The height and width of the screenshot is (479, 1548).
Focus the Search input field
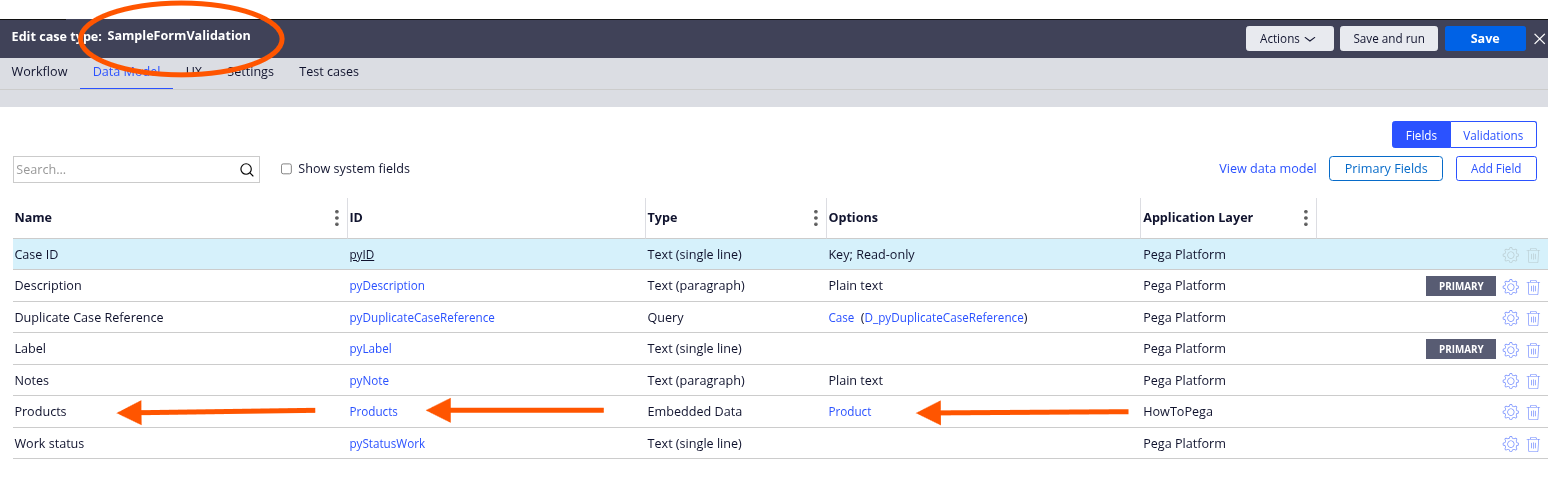click(125, 170)
